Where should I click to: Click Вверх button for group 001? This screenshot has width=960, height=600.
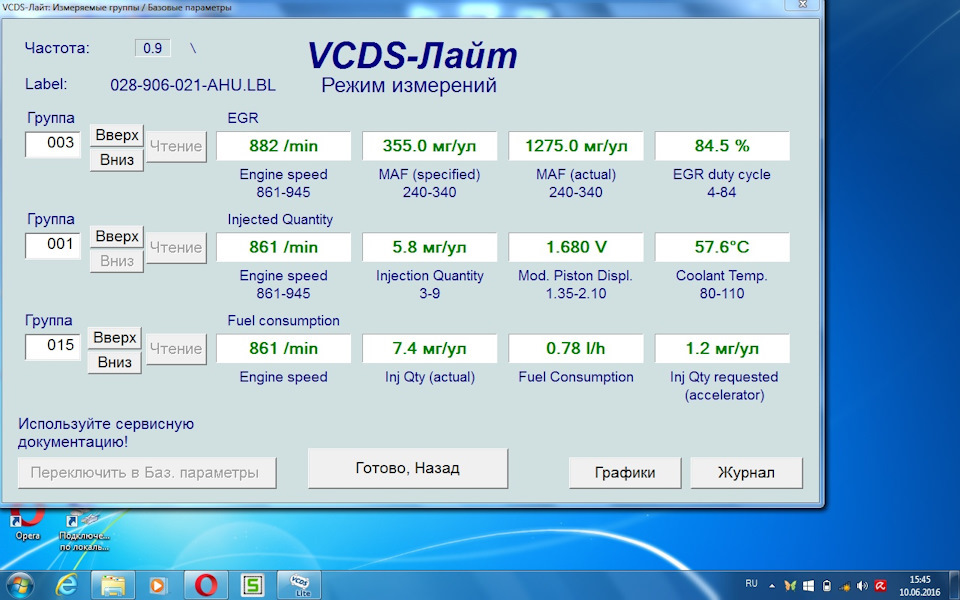pos(117,236)
